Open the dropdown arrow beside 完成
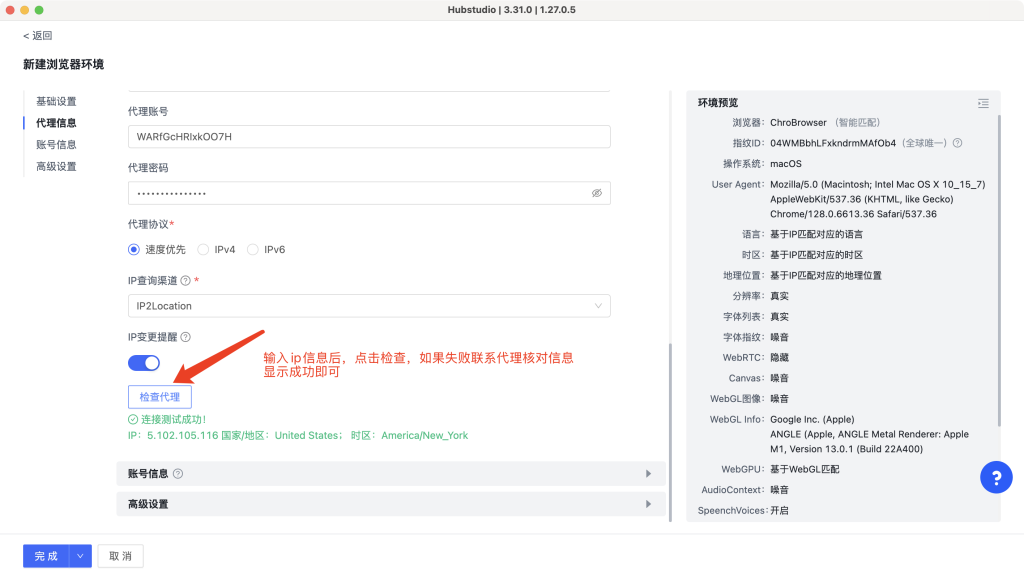The image size is (1024, 577). pyautogui.click(x=80, y=556)
